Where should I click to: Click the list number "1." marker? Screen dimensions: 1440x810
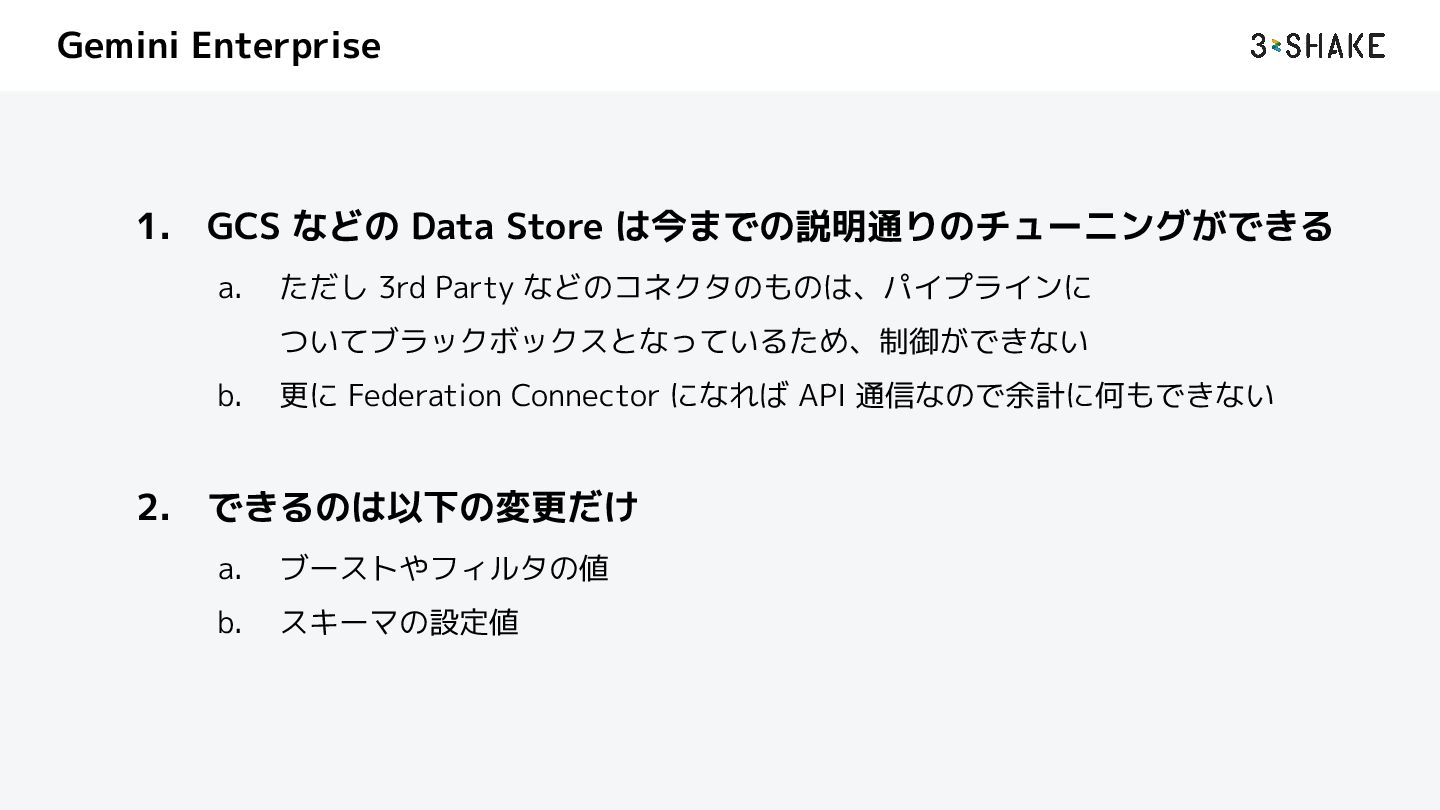(x=153, y=227)
